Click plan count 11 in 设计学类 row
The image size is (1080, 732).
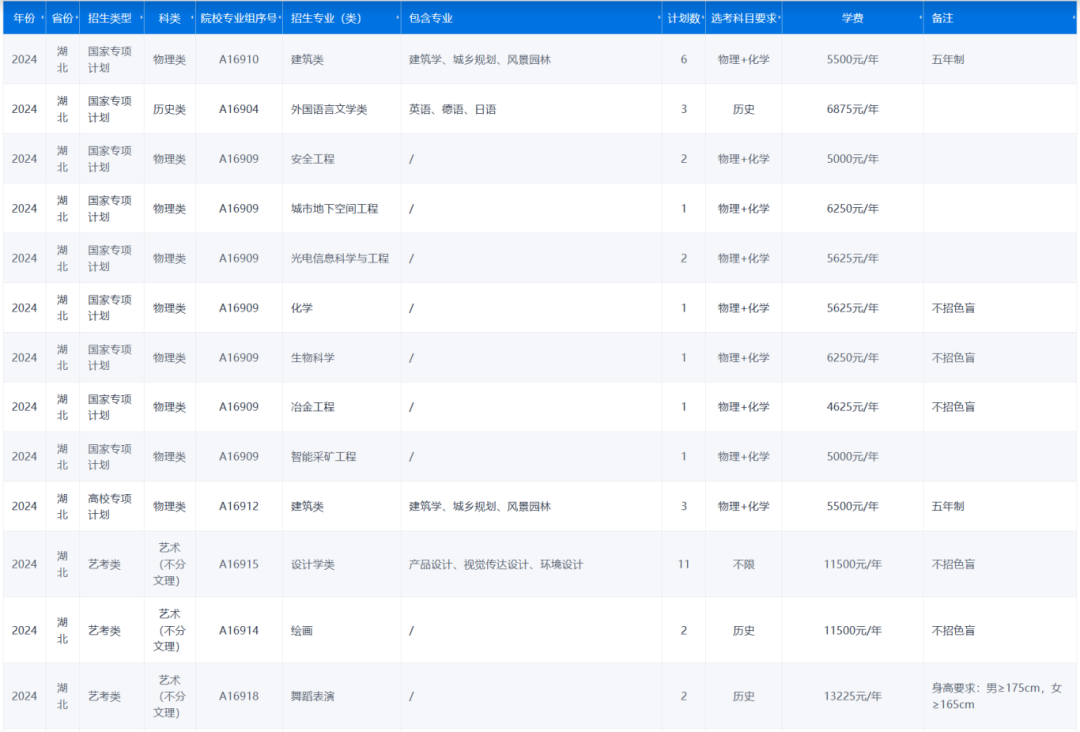pyautogui.click(x=684, y=564)
